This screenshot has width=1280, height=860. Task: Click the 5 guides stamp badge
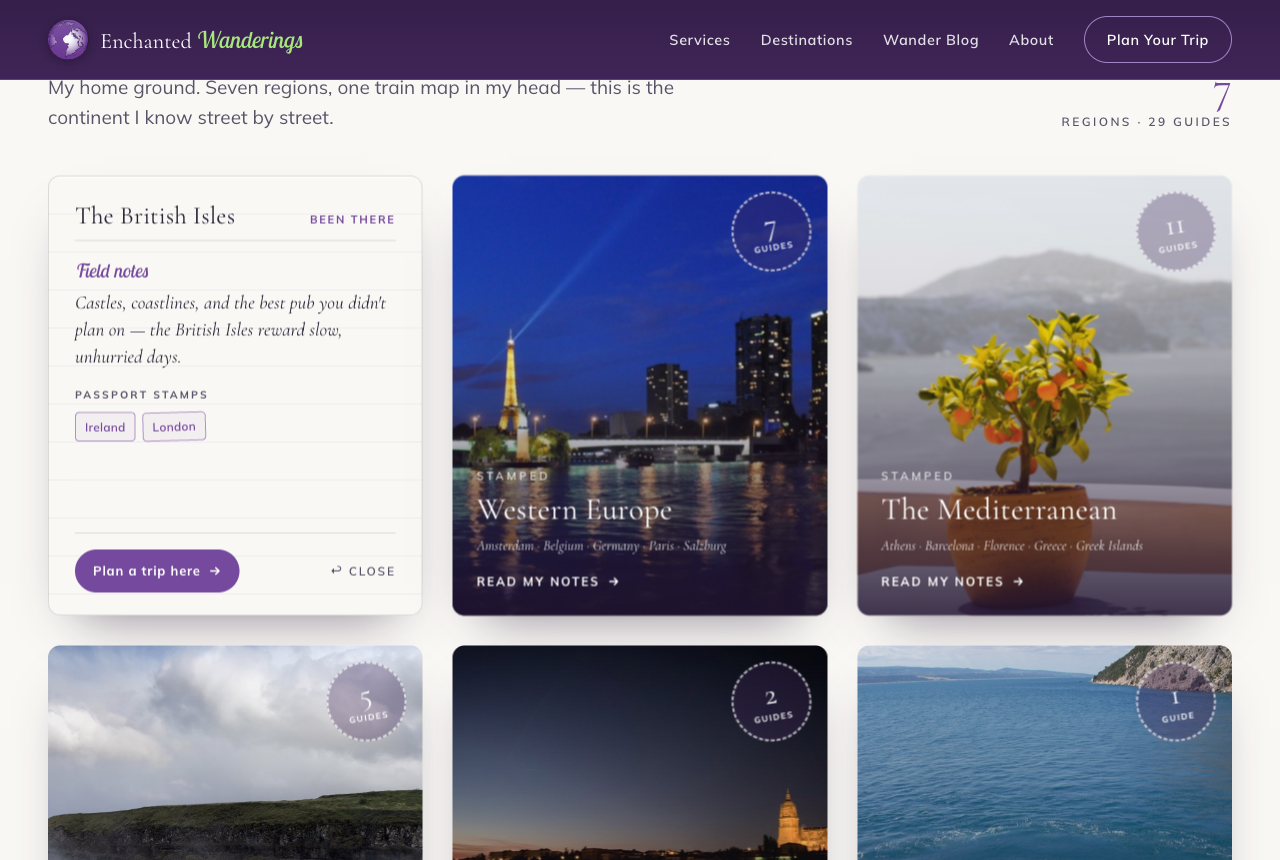point(366,702)
